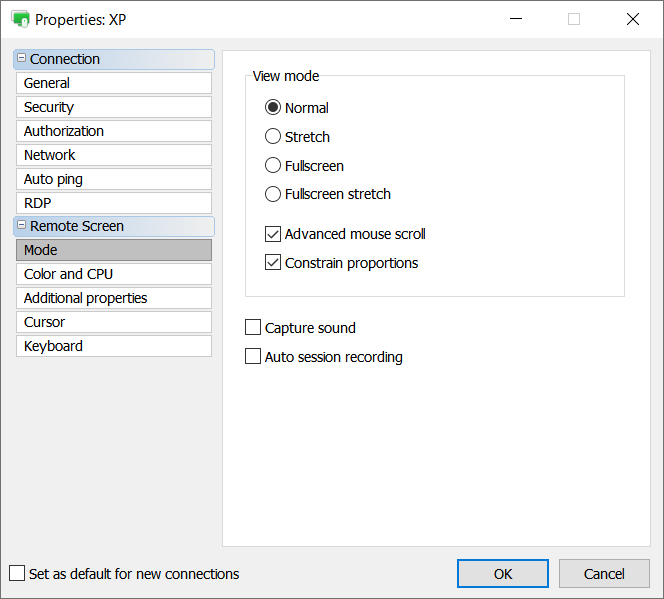664x599 pixels.
Task: Open the Network settings page
Action: tap(113, 155)
